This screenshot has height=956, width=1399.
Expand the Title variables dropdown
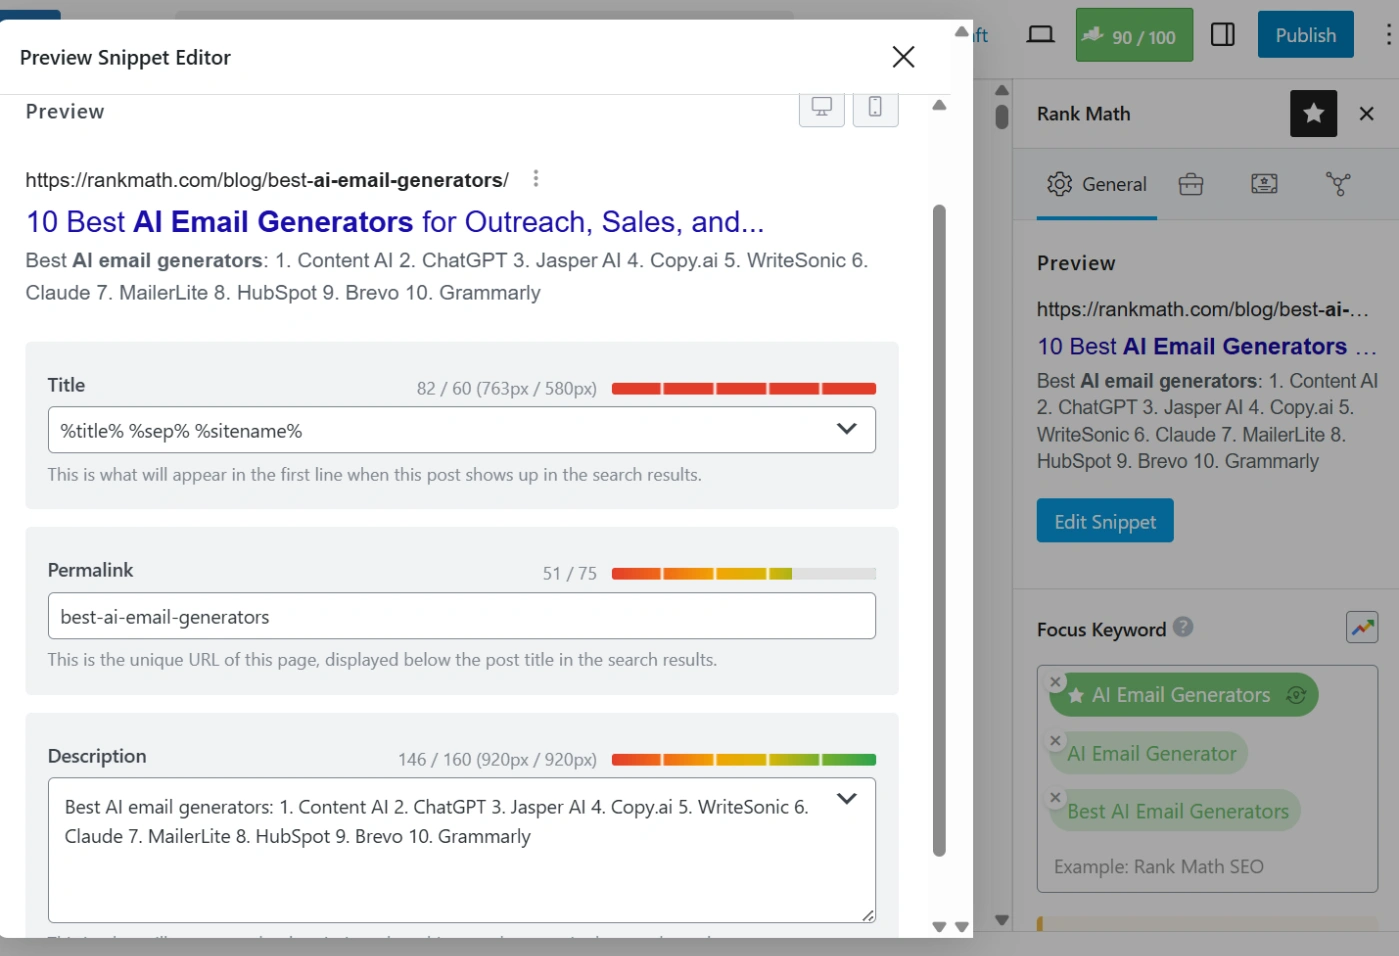coord(846,429)
